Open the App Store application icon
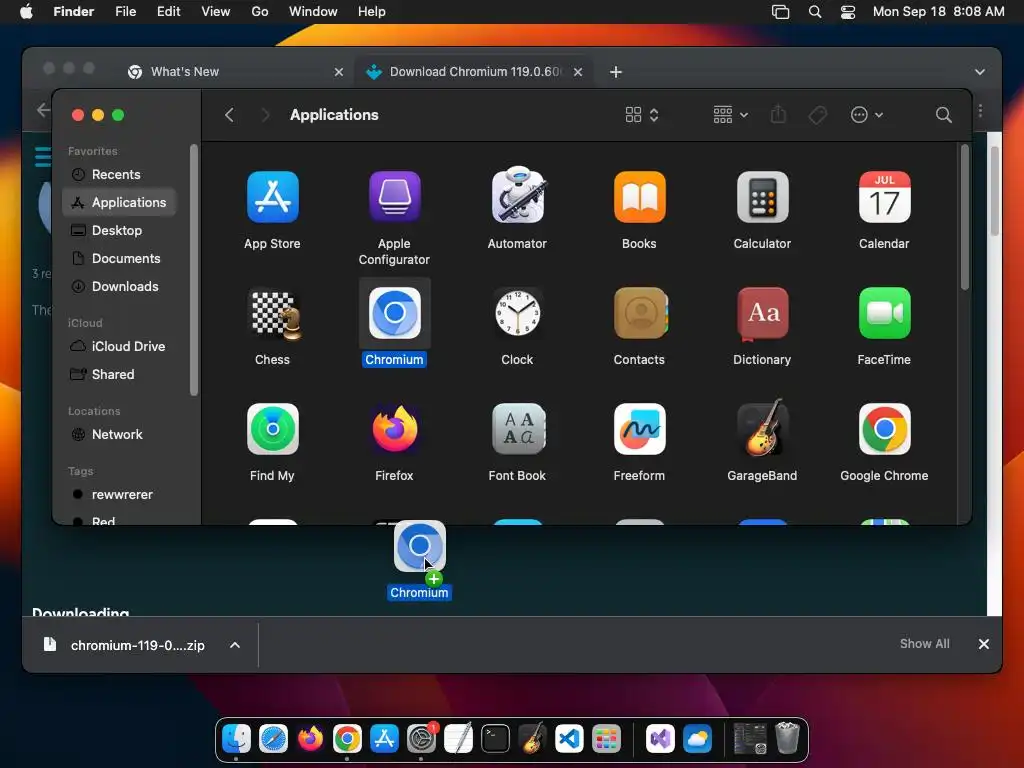The height and width of the screenshot is (768, 1024). [272, 197]
